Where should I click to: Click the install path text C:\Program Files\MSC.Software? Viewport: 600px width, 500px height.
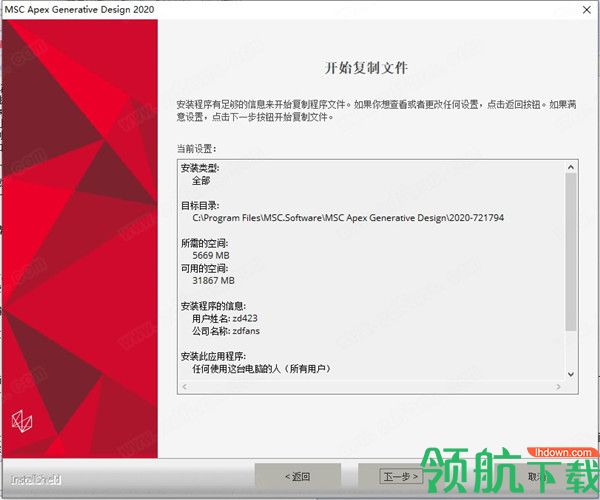[348, 218]
